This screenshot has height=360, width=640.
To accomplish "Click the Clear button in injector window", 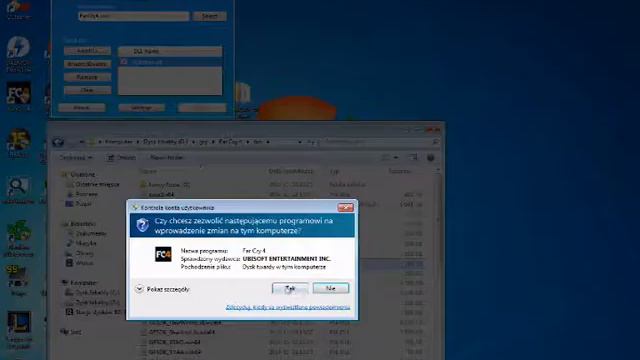I will 87,90.
